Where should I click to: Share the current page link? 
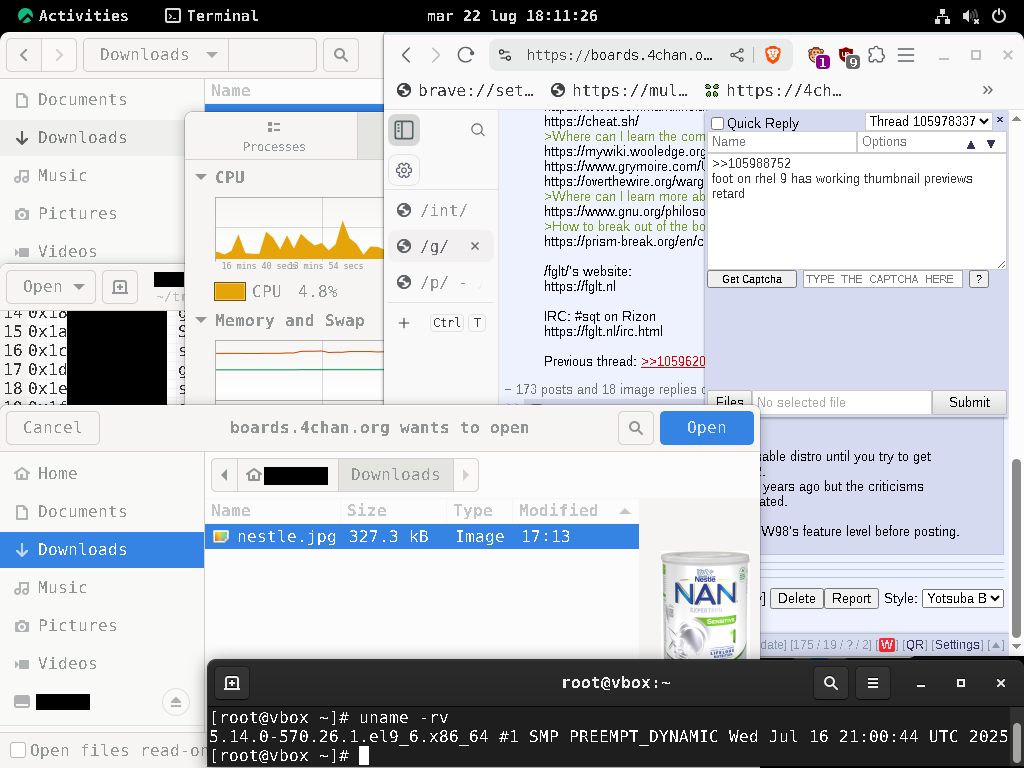pyautogui.click(x=737, y=55)
